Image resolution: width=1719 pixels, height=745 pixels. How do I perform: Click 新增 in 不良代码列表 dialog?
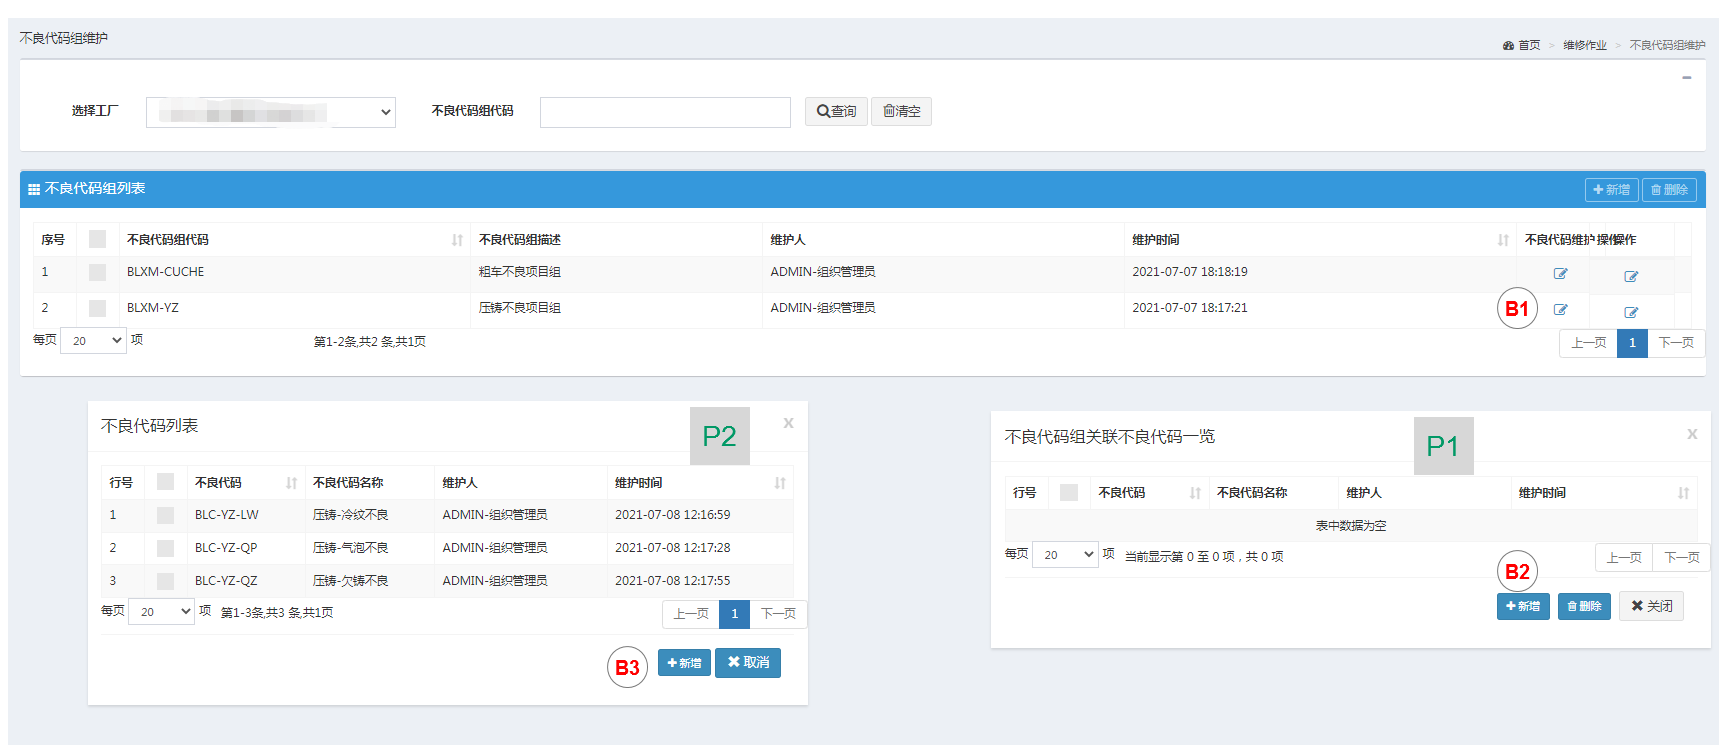coord(684,663)
